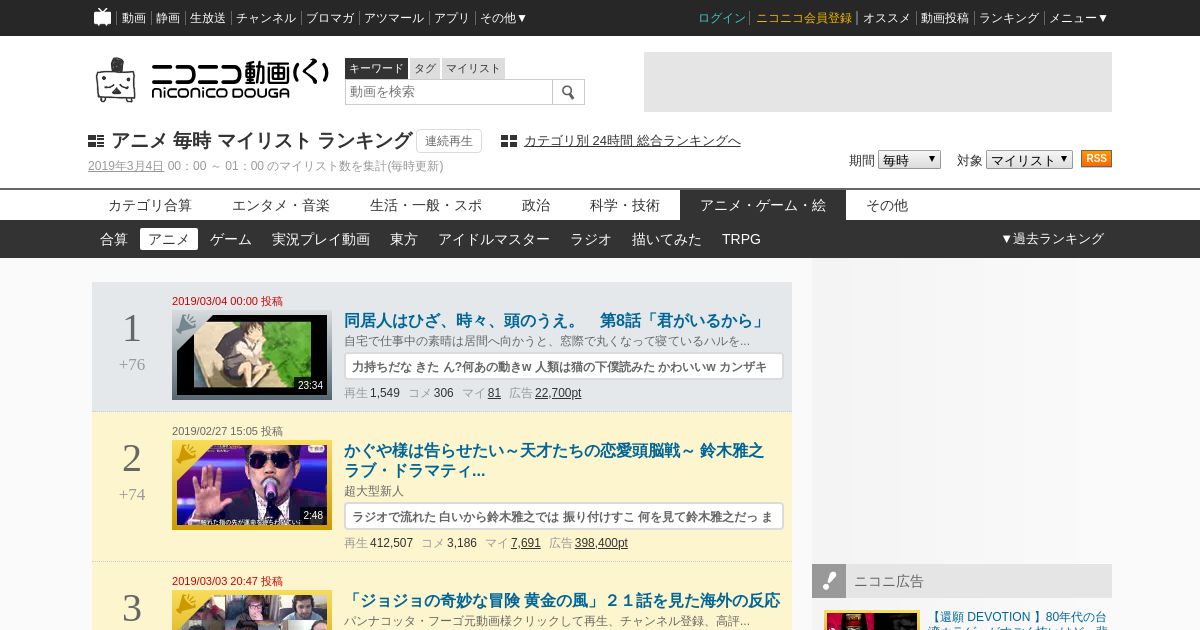Switch to エンタメ・音楽 category tab
The width and height of the screenshot is (1200, 630).
281,205
